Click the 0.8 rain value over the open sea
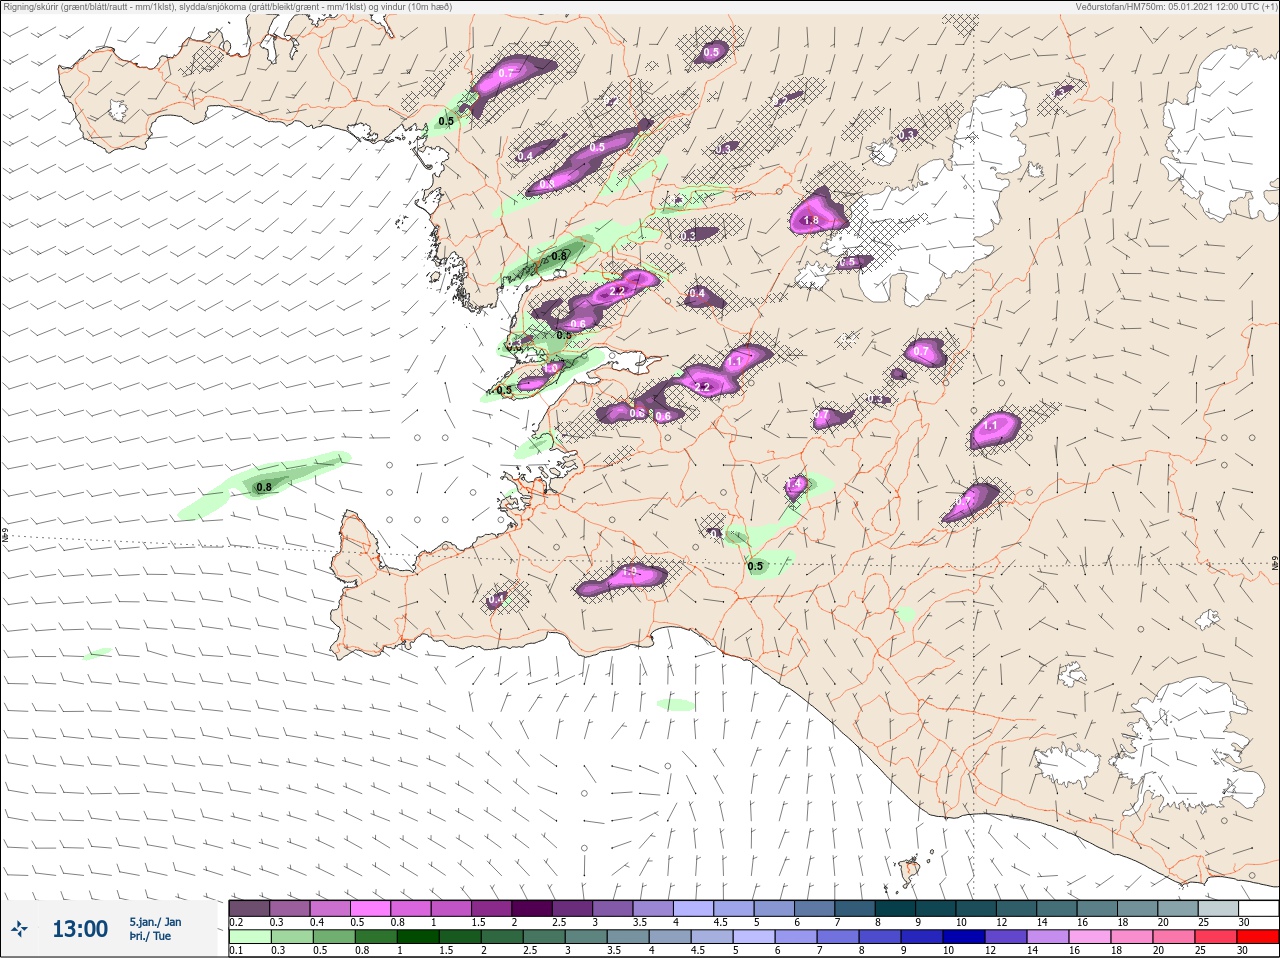The height and width of the screenshot is (958, 1280). (264, 488)
